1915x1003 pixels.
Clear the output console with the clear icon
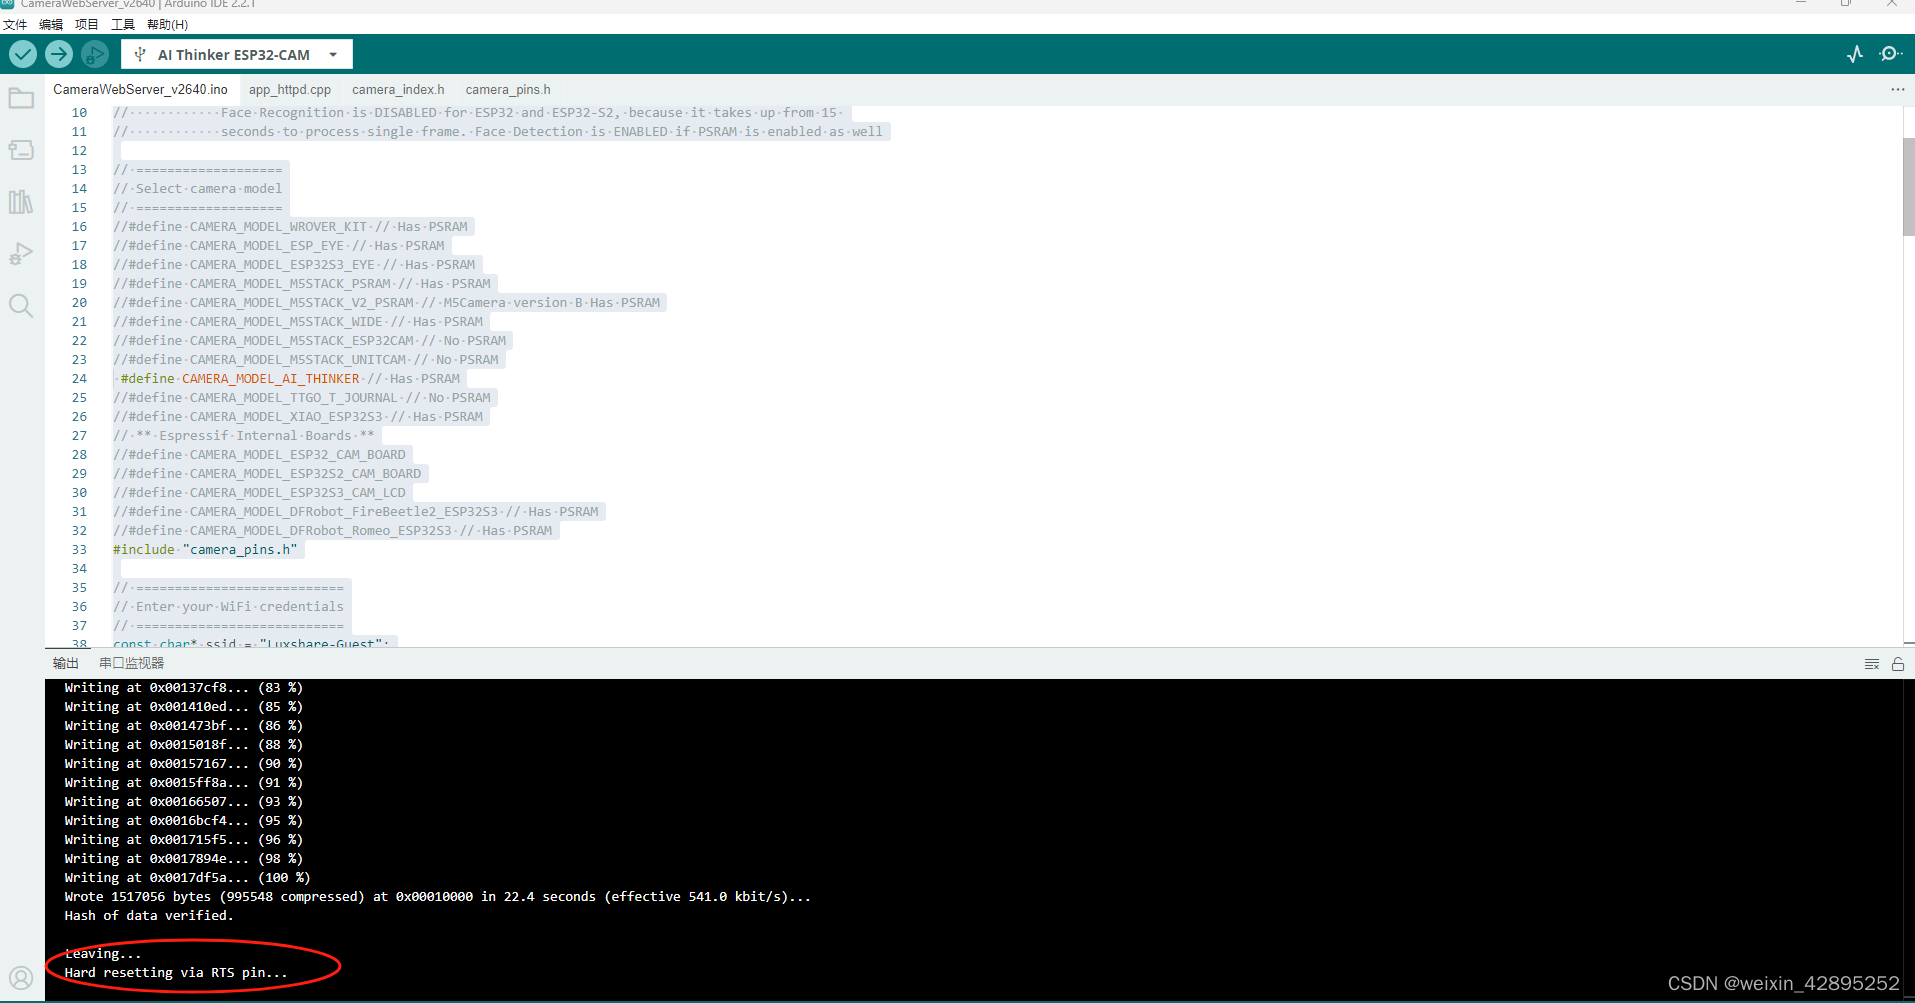pos(1871,663)
